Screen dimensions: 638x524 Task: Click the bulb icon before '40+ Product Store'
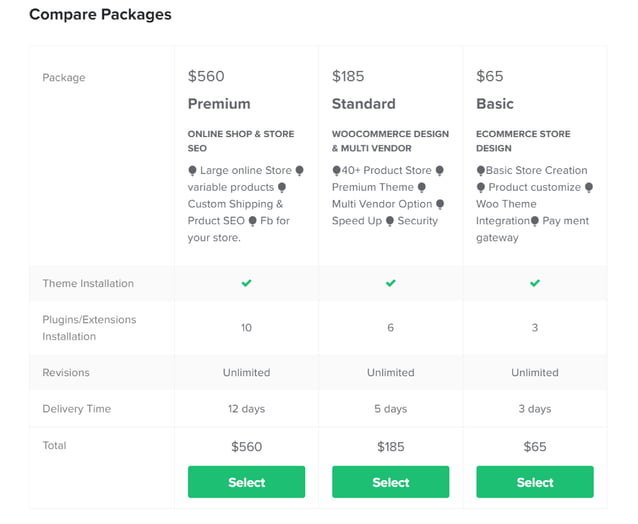coord(336,170)
